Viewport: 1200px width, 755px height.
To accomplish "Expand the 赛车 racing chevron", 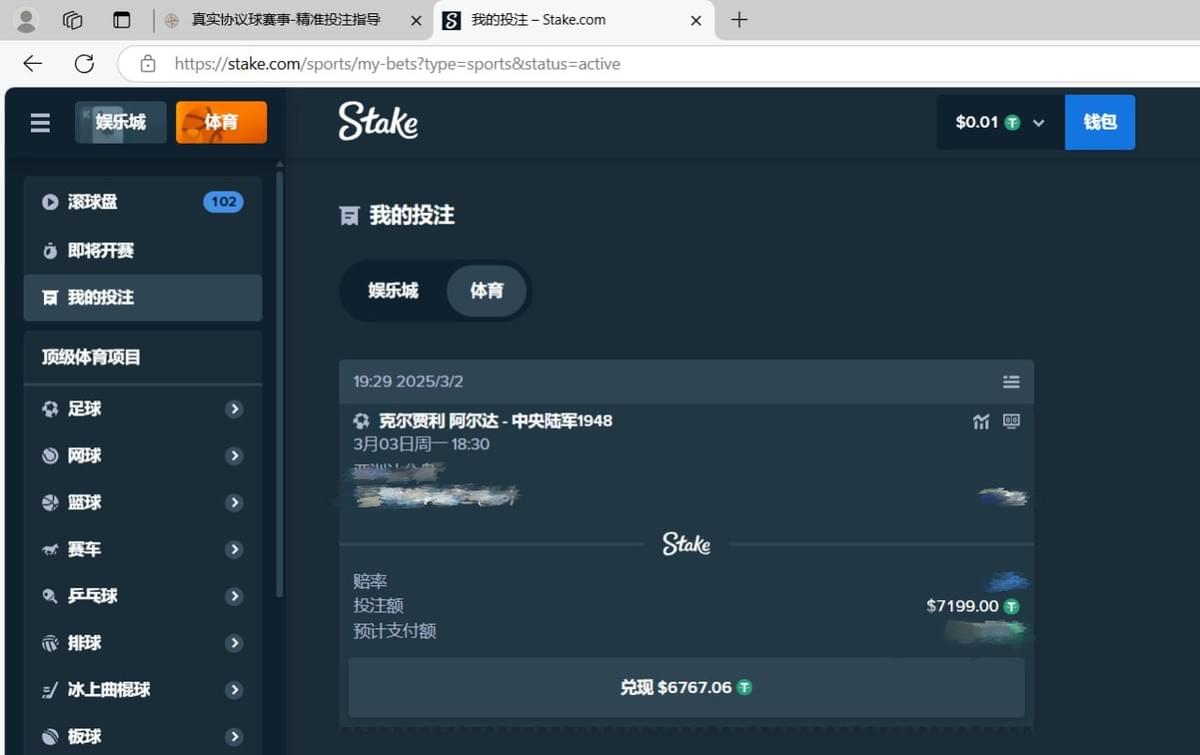I will (234, 549).
